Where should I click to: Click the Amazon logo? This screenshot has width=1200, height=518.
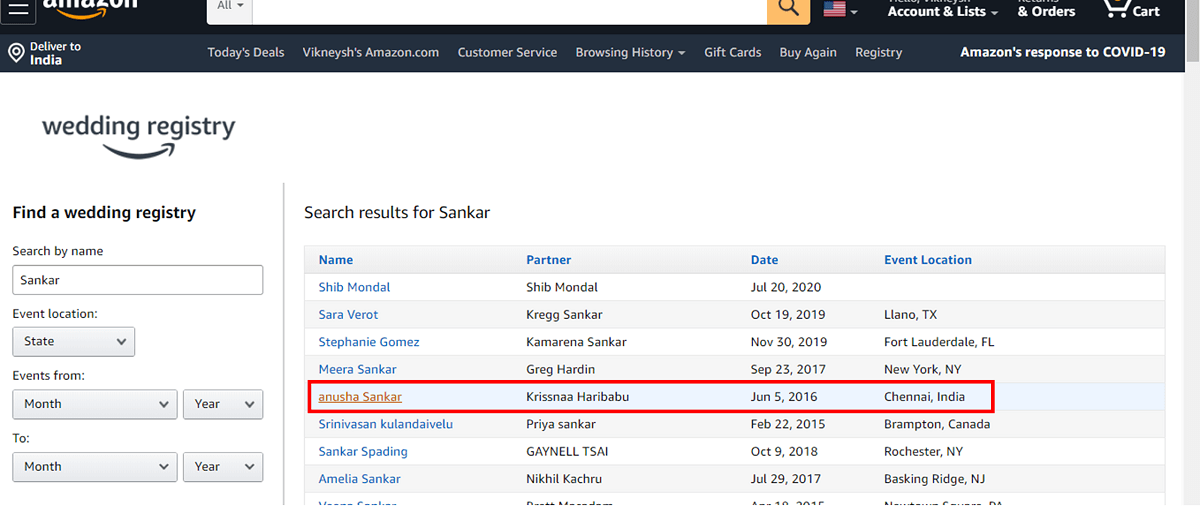[90, 10]
